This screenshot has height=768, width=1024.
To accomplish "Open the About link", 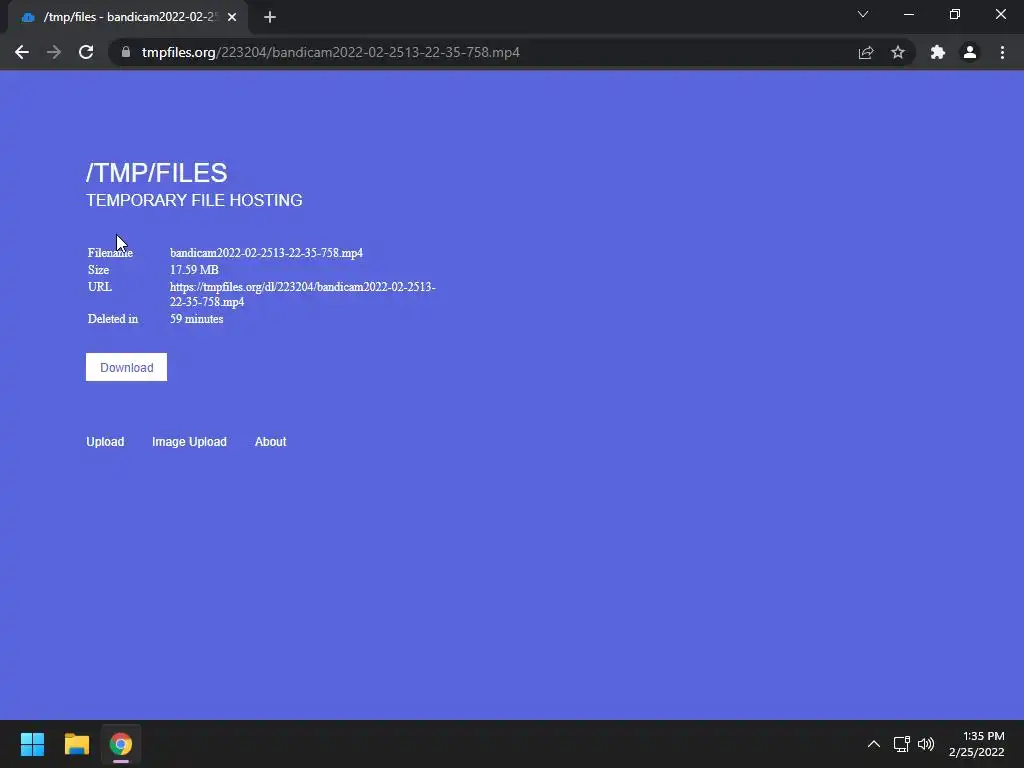I will pos(270,442).
